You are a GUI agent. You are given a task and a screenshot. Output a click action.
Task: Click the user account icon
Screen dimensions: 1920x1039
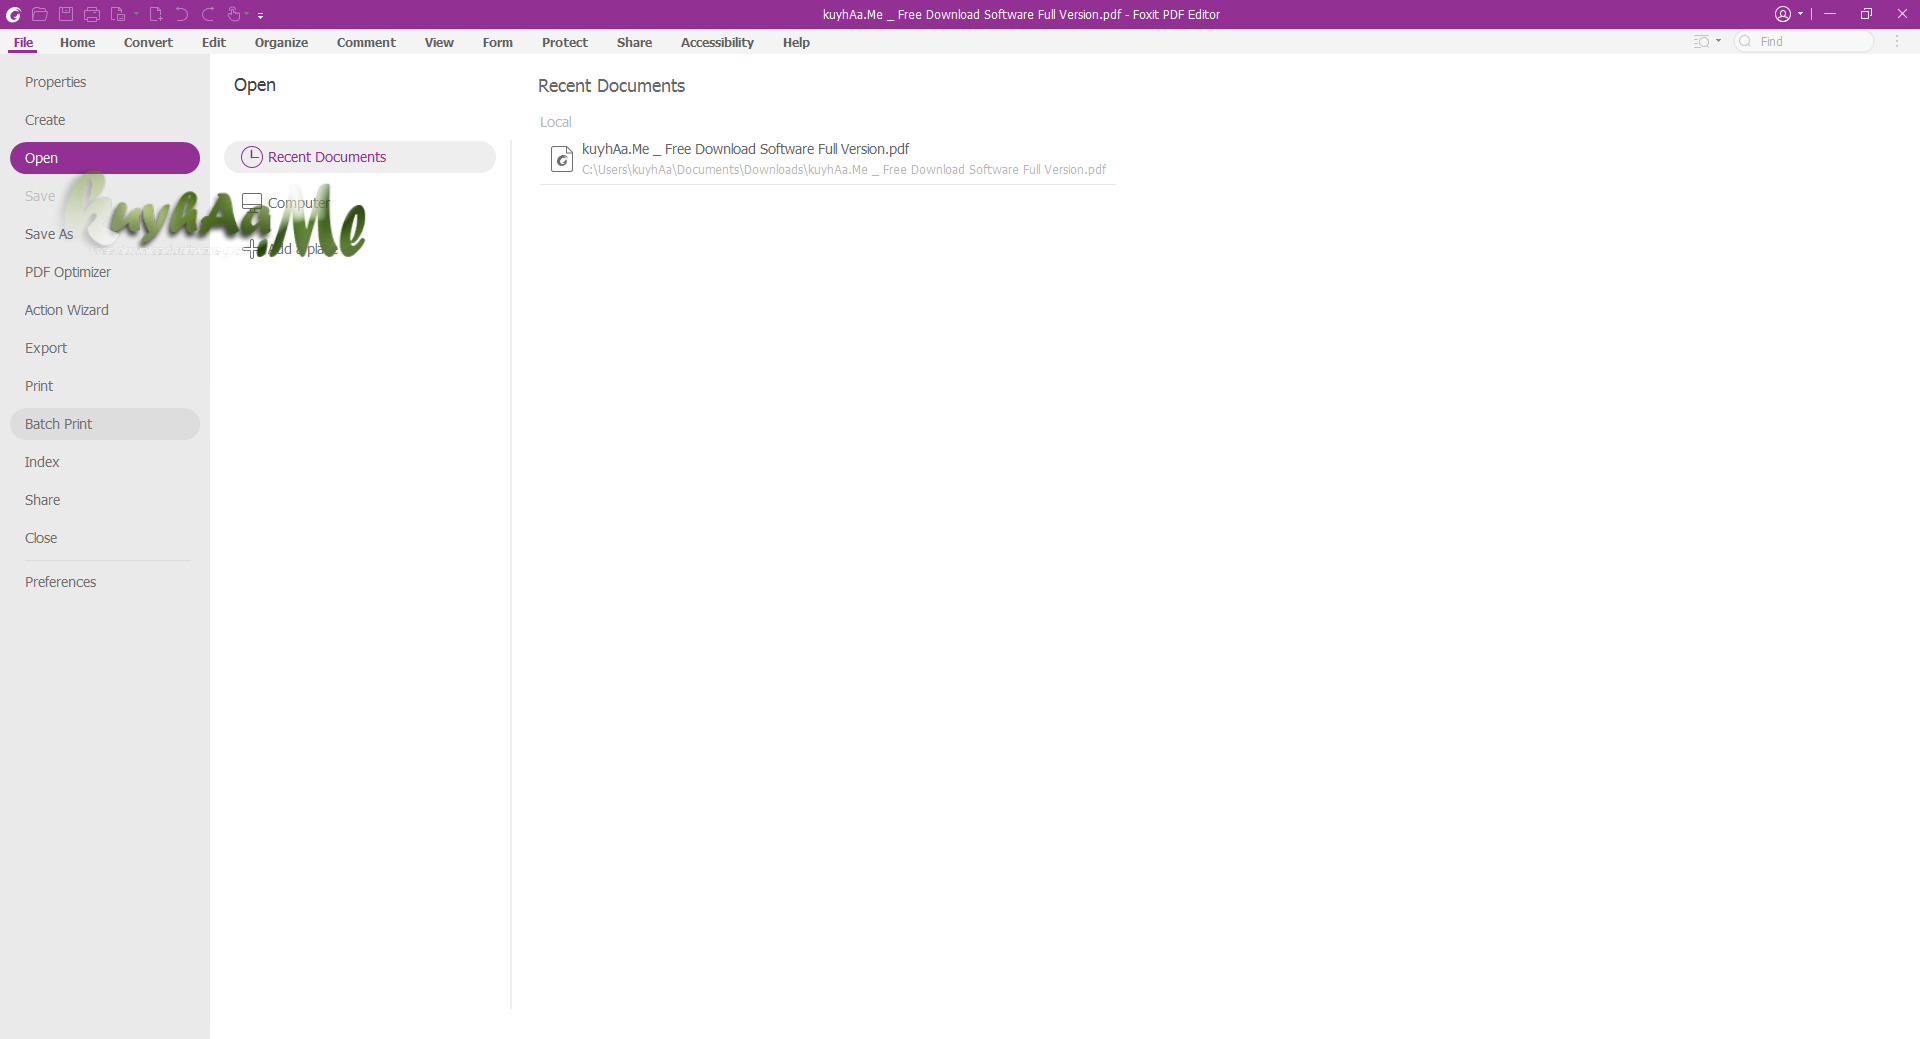point(1783,14)
